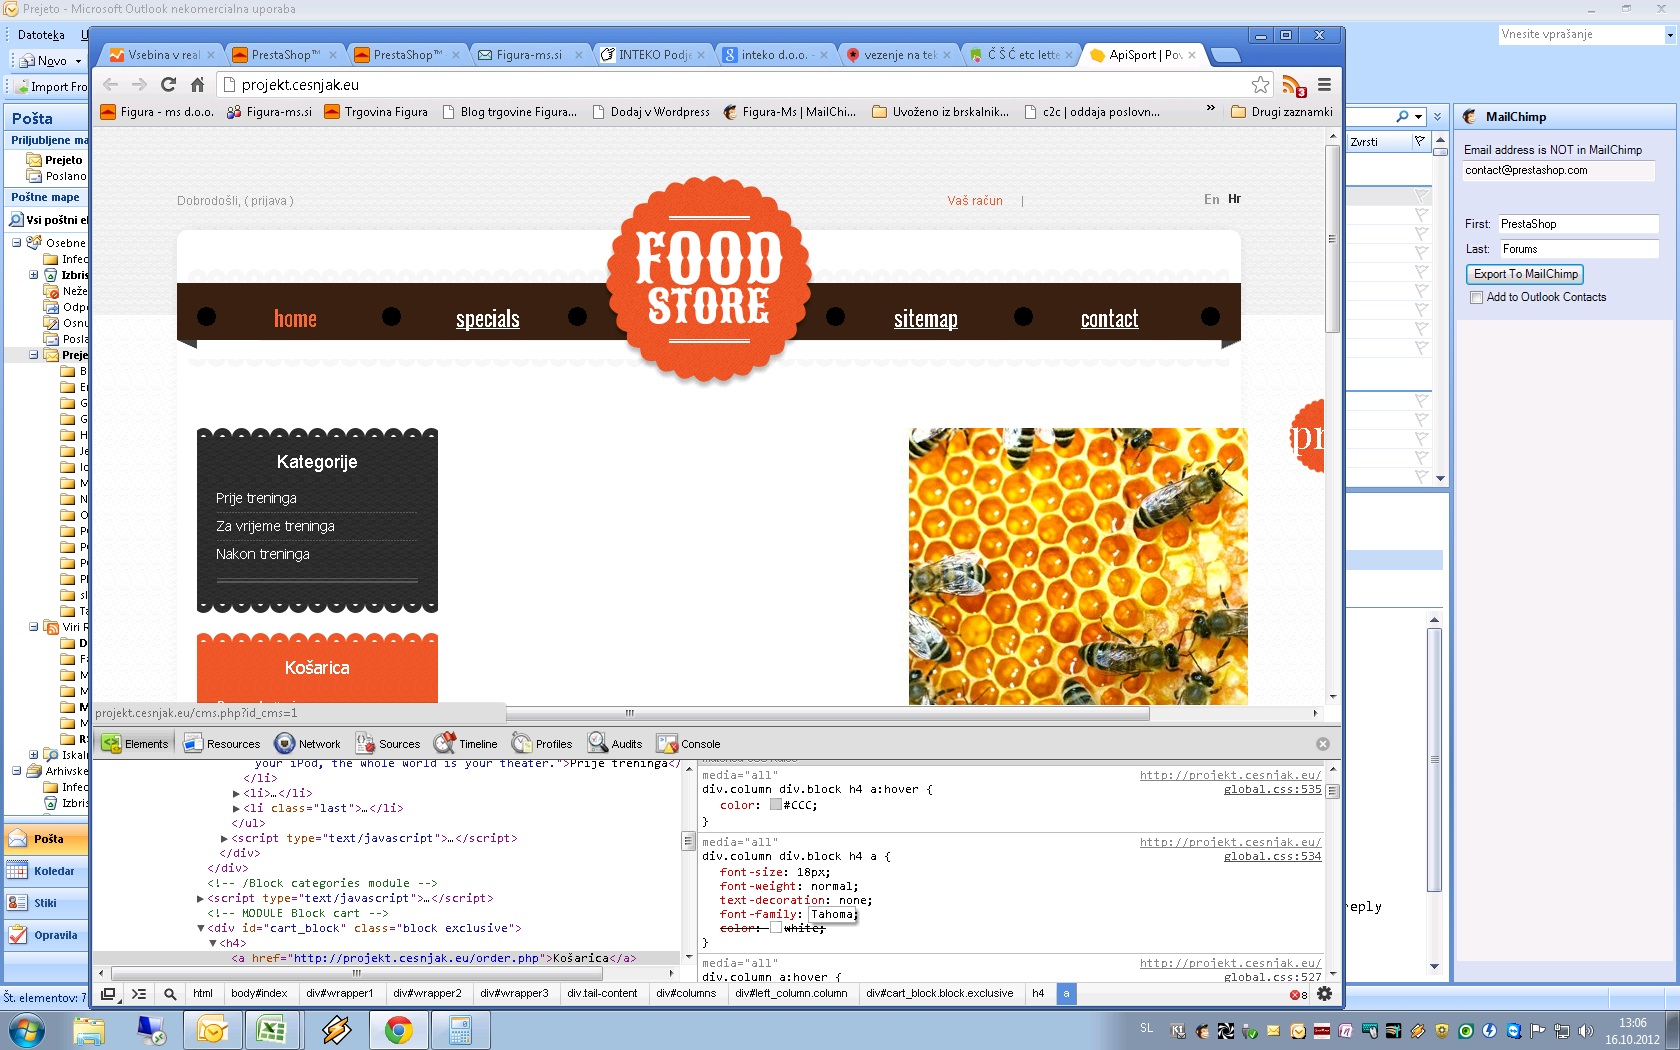Switch to the INTEKO Podj tab
Image resolution: width=1680 pixels, height=1050 pixels.
654,55
